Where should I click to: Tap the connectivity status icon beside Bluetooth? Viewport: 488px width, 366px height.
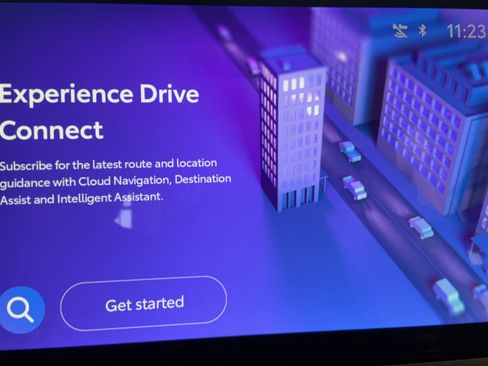click(400, 31)
